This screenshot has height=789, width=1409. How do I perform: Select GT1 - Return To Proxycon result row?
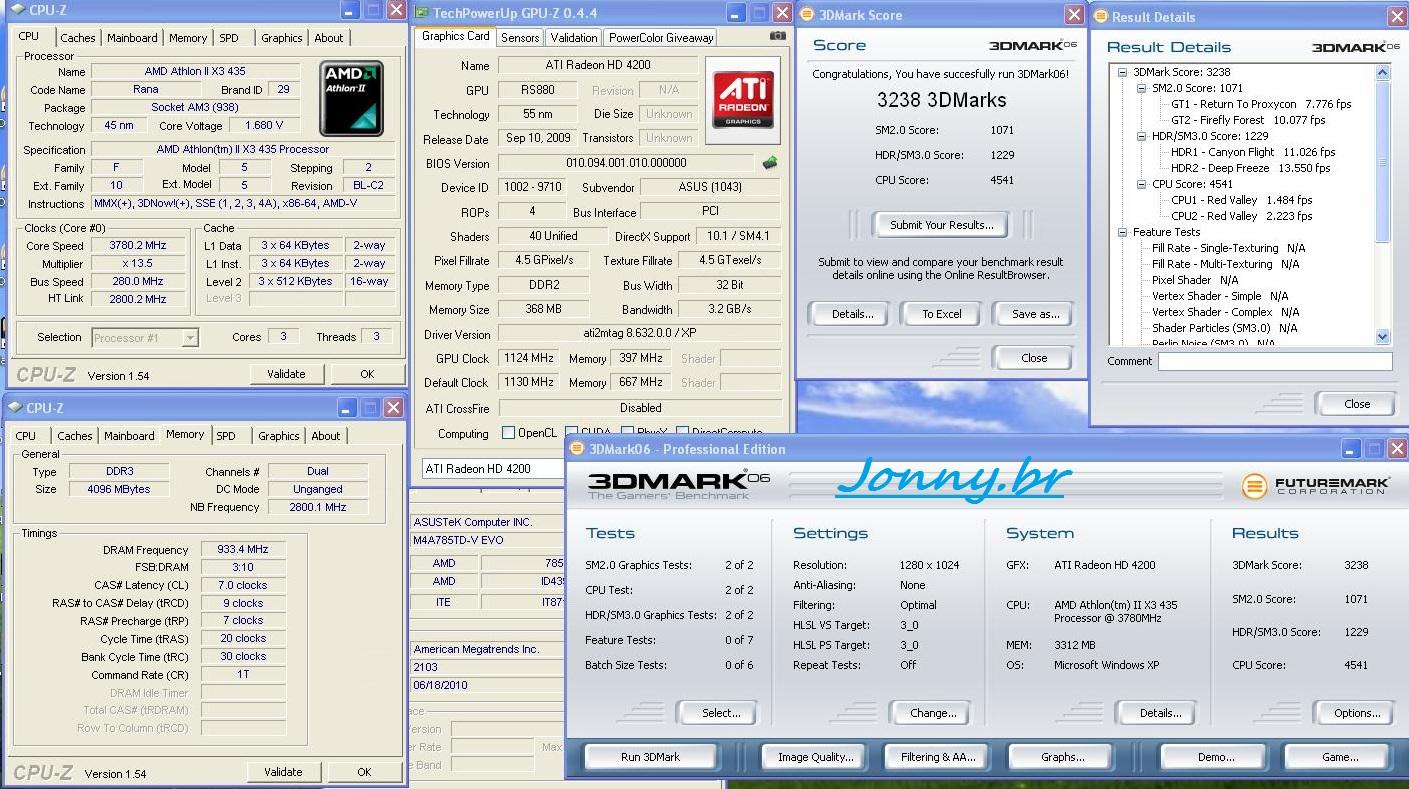pyautogui.click(x=1261, y=104)
